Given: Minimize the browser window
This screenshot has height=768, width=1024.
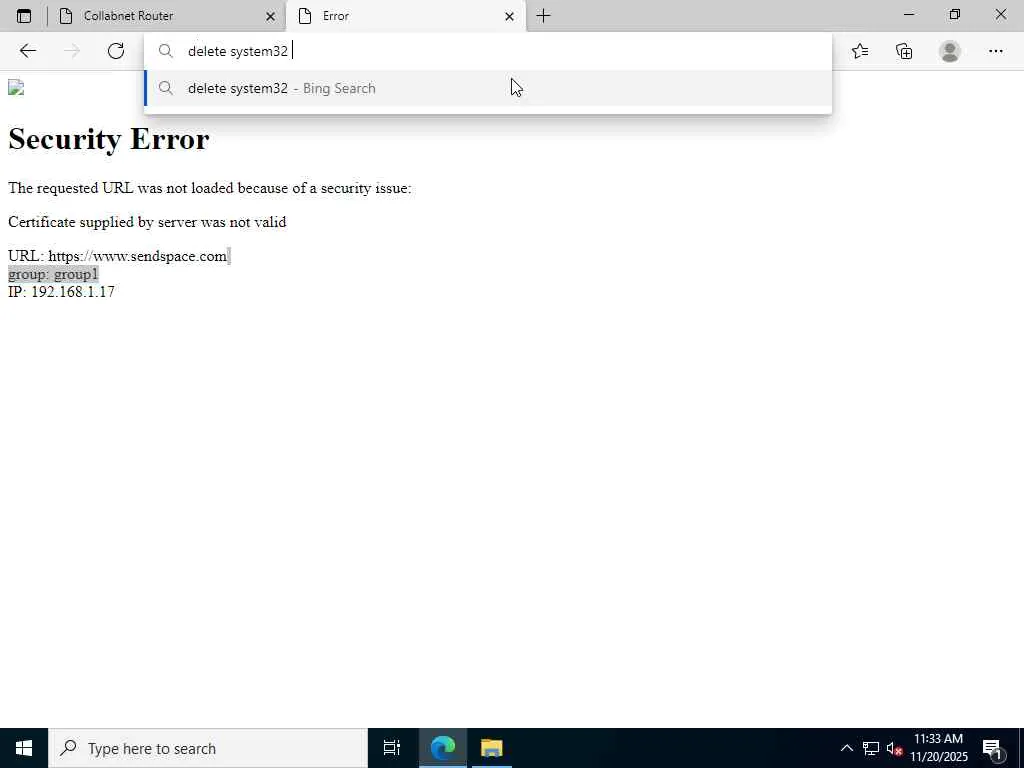Looking at the screenshot, I should (909, 14).
